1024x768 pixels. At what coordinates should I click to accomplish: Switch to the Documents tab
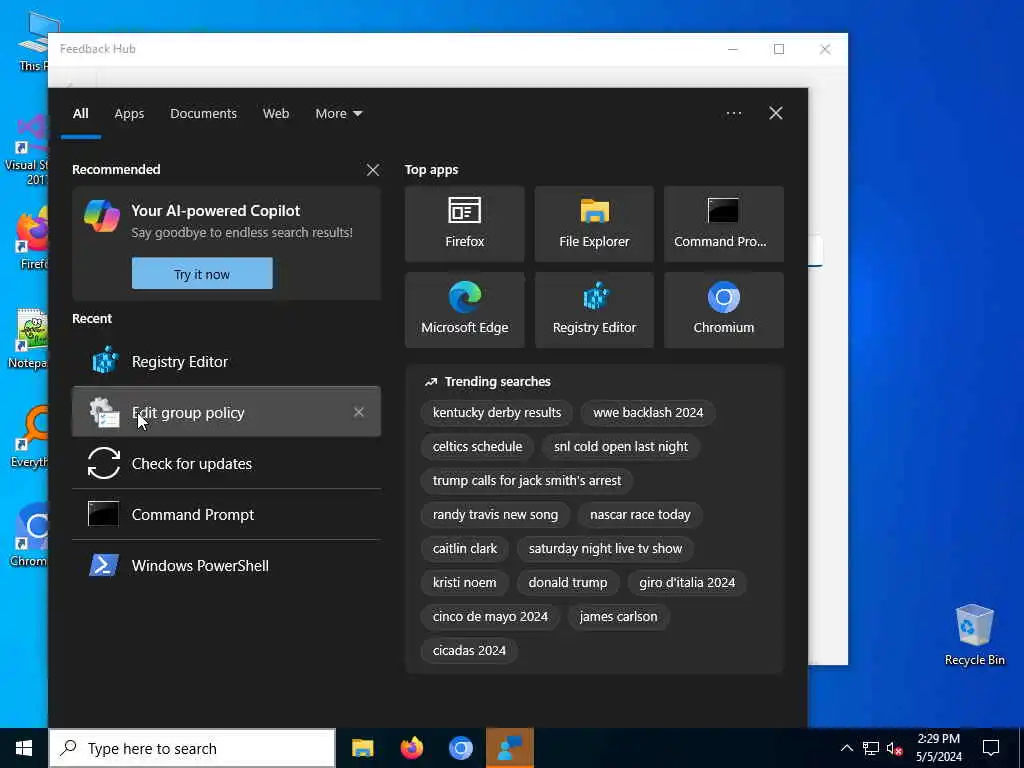pyautogui.click(x=203, y=114)
